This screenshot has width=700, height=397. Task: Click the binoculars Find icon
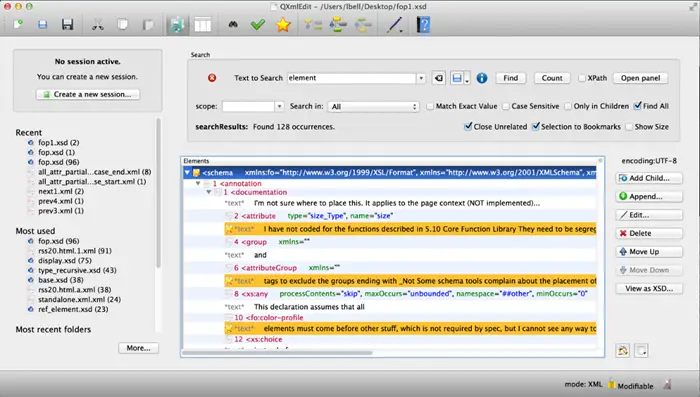233,25
